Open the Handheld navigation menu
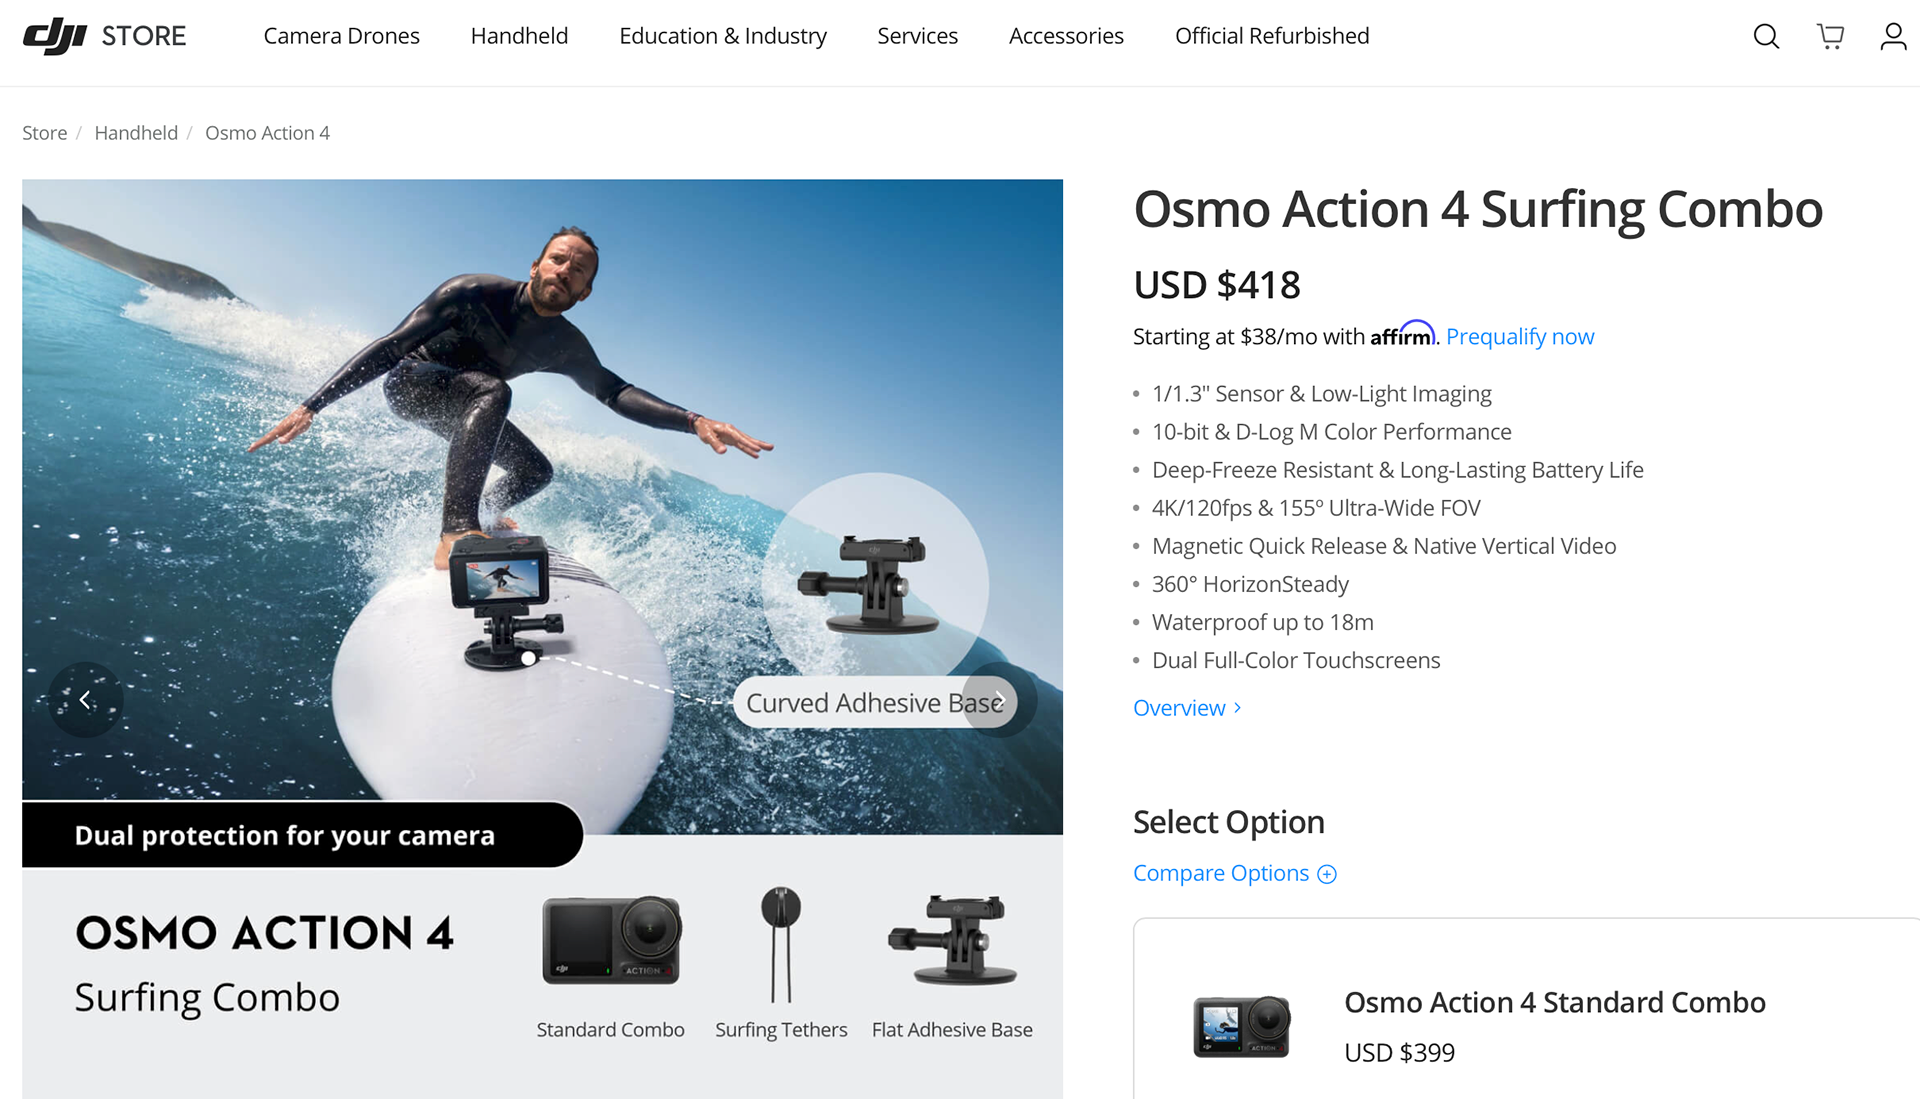Screen dimensions: 1920x1099 click(519, 36)
